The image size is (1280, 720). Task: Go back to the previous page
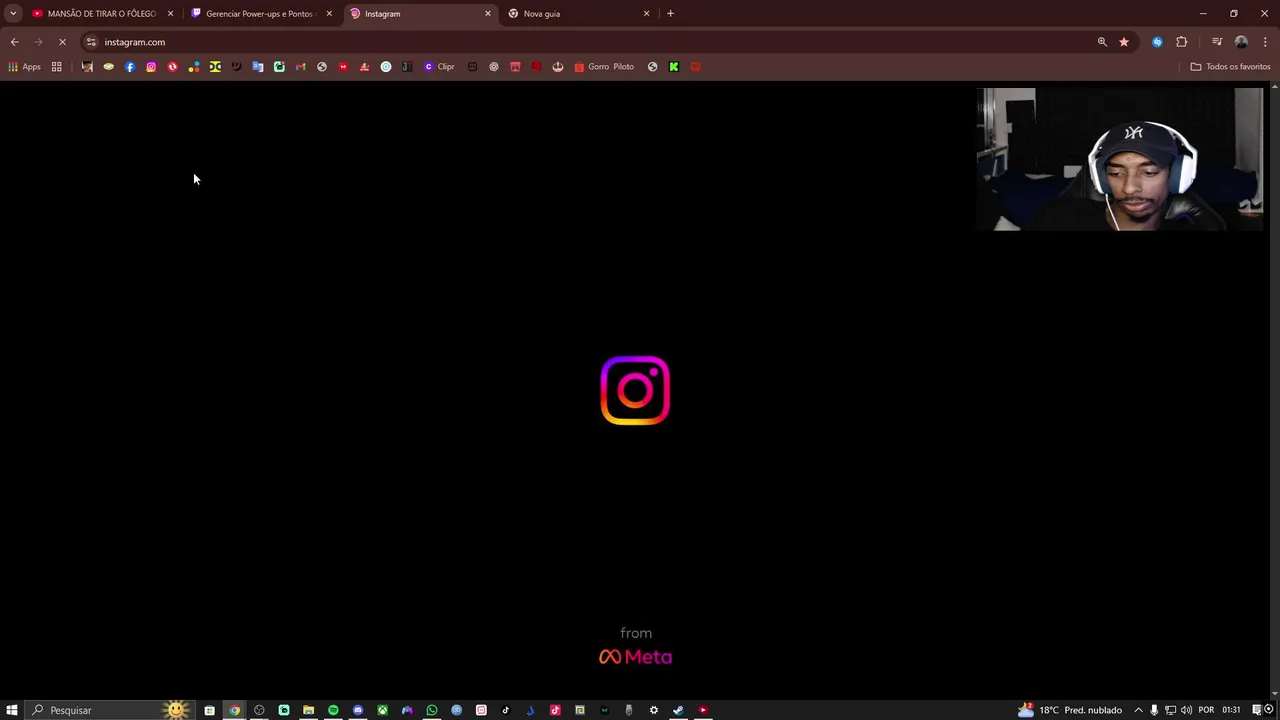coord(14,42)
